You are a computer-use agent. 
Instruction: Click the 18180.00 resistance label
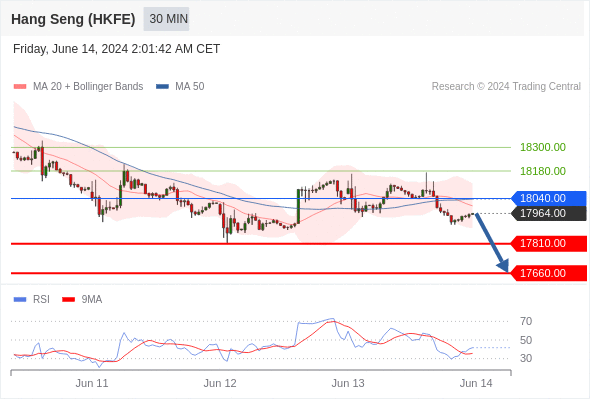(543, 171)
